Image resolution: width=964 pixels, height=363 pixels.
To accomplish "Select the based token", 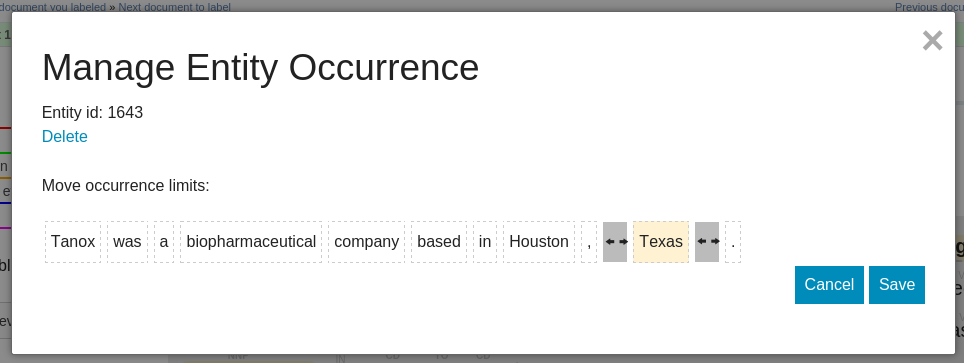I will point(439,242).
